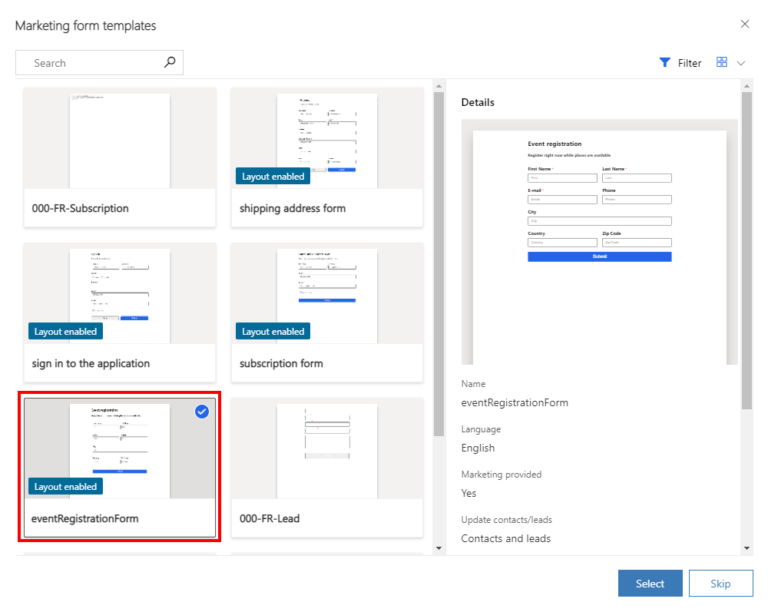
Task: Click the Submit button in form preview
Action: (x=600, y=257)
